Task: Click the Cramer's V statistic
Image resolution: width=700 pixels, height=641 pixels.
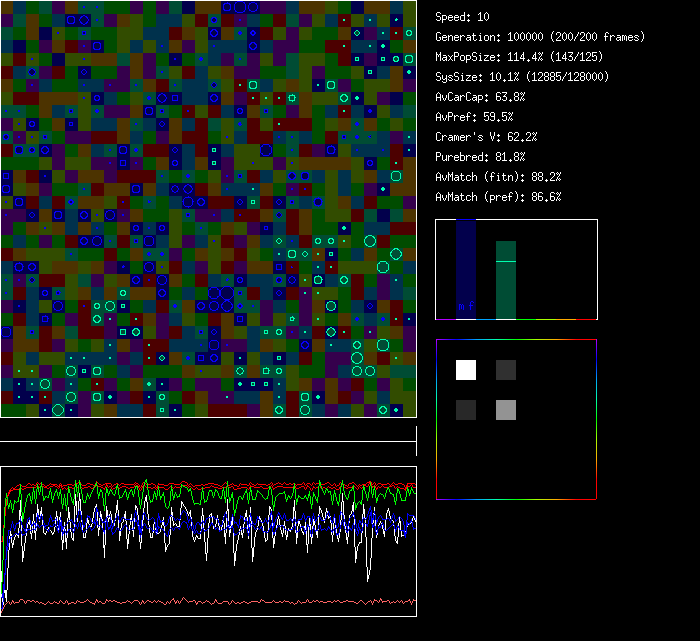Action: point(486,137)
